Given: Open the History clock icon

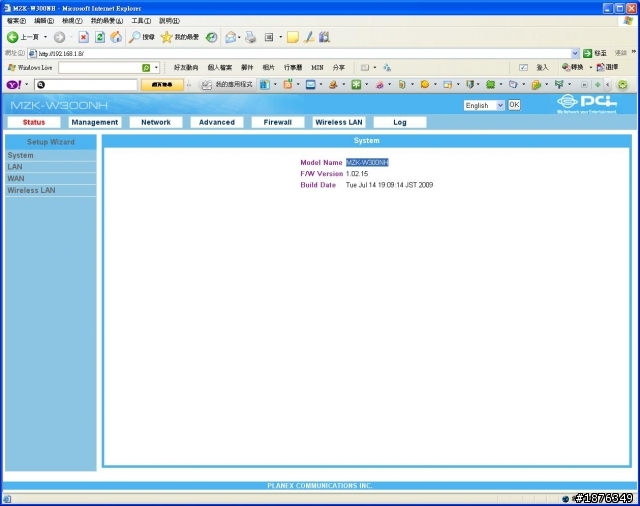Looking at the screenshot, I should [211, 37].
